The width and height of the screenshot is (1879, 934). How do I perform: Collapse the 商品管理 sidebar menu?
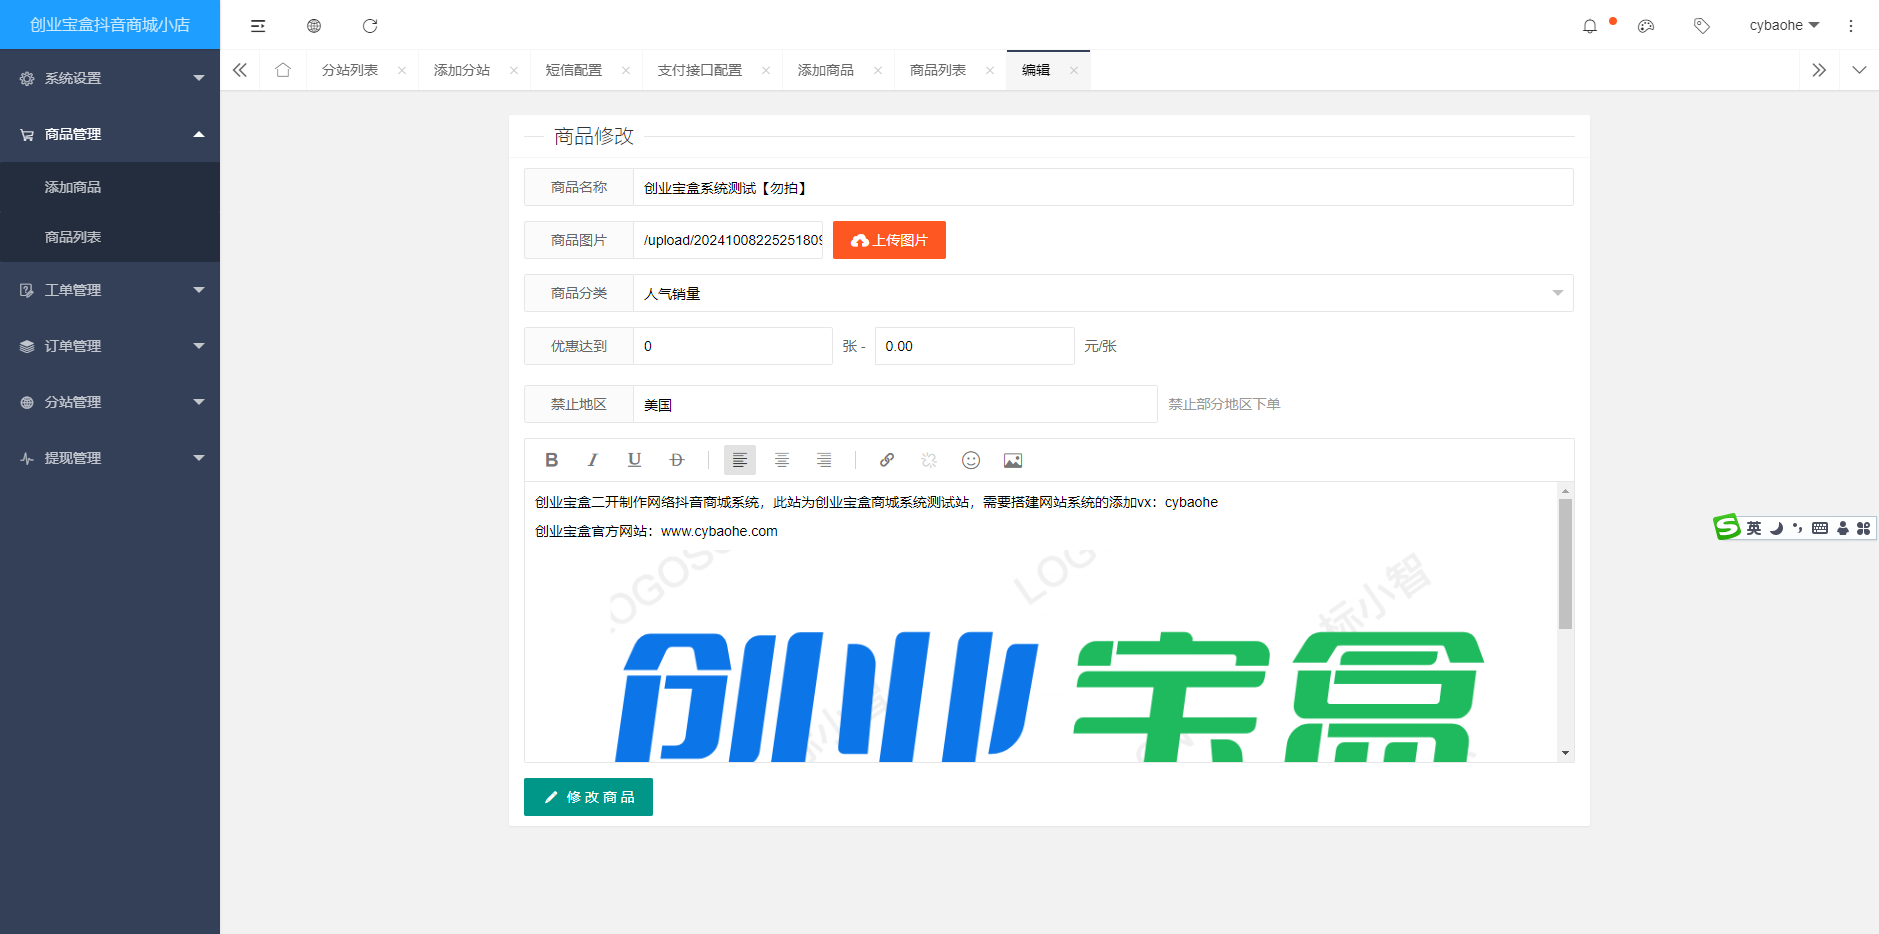tap(110, 134)
